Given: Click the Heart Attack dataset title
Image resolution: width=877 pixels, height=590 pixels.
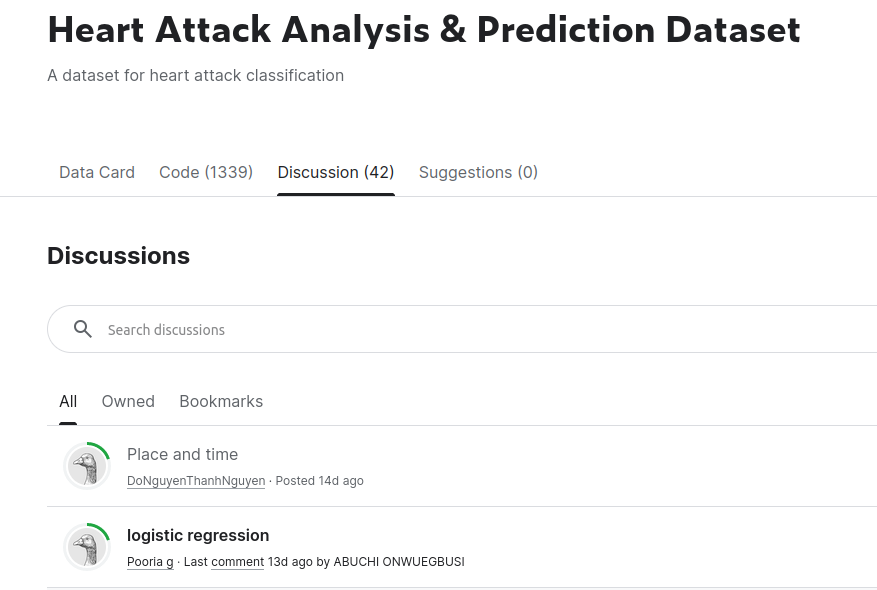Looking at the screenshot, I should pos(424,30).
